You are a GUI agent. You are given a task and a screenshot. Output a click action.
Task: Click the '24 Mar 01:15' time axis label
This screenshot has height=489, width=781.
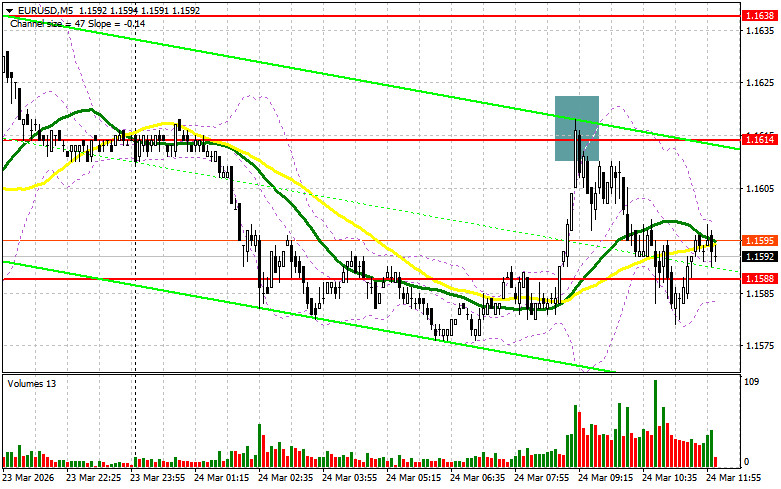point(221,478)
